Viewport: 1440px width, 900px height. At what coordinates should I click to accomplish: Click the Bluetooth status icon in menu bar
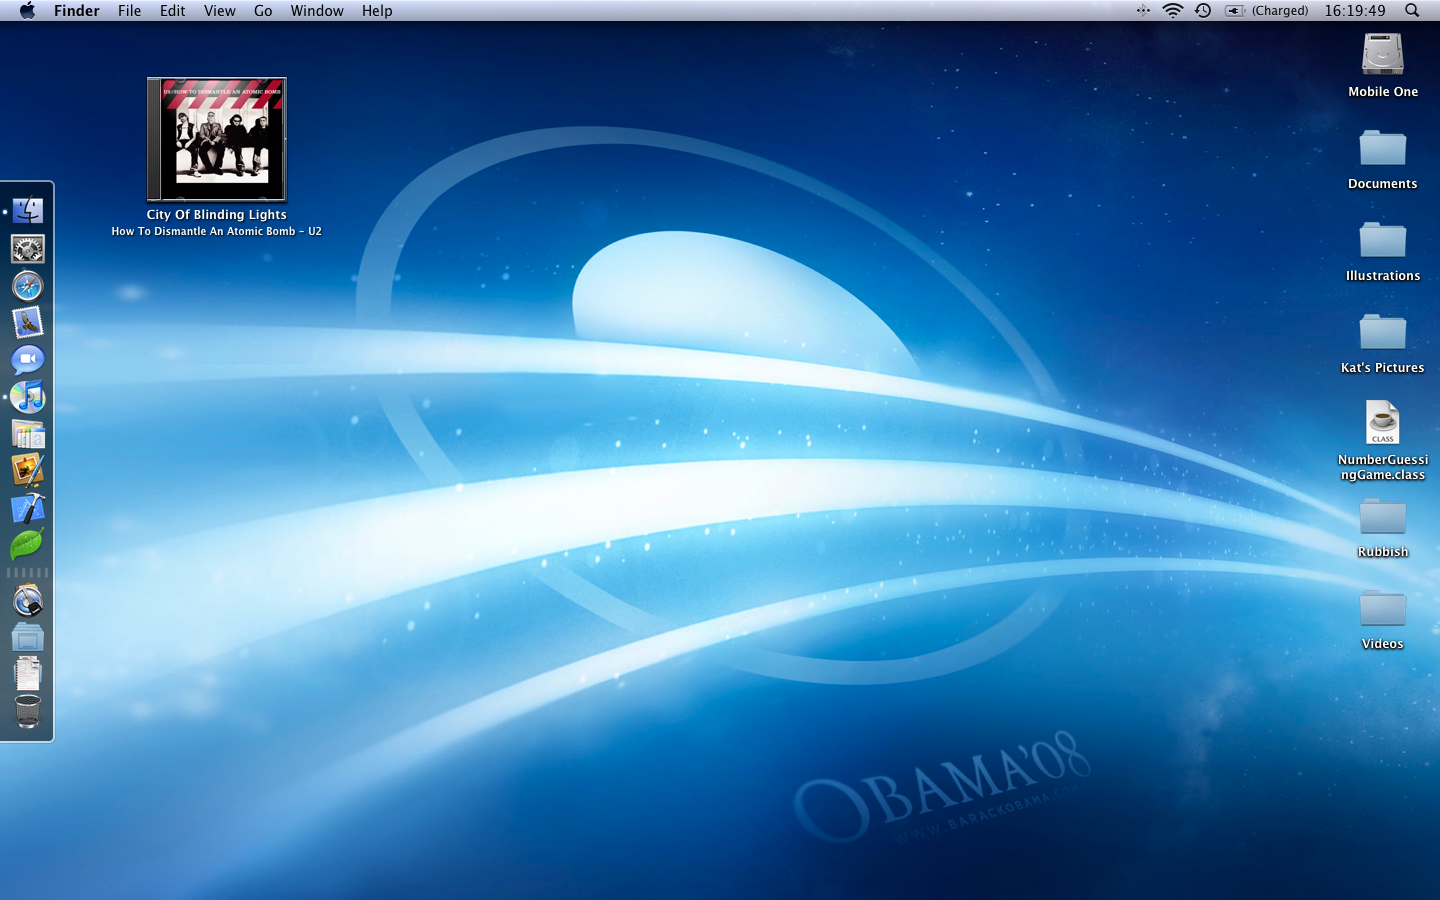[x=1143, y=11]
